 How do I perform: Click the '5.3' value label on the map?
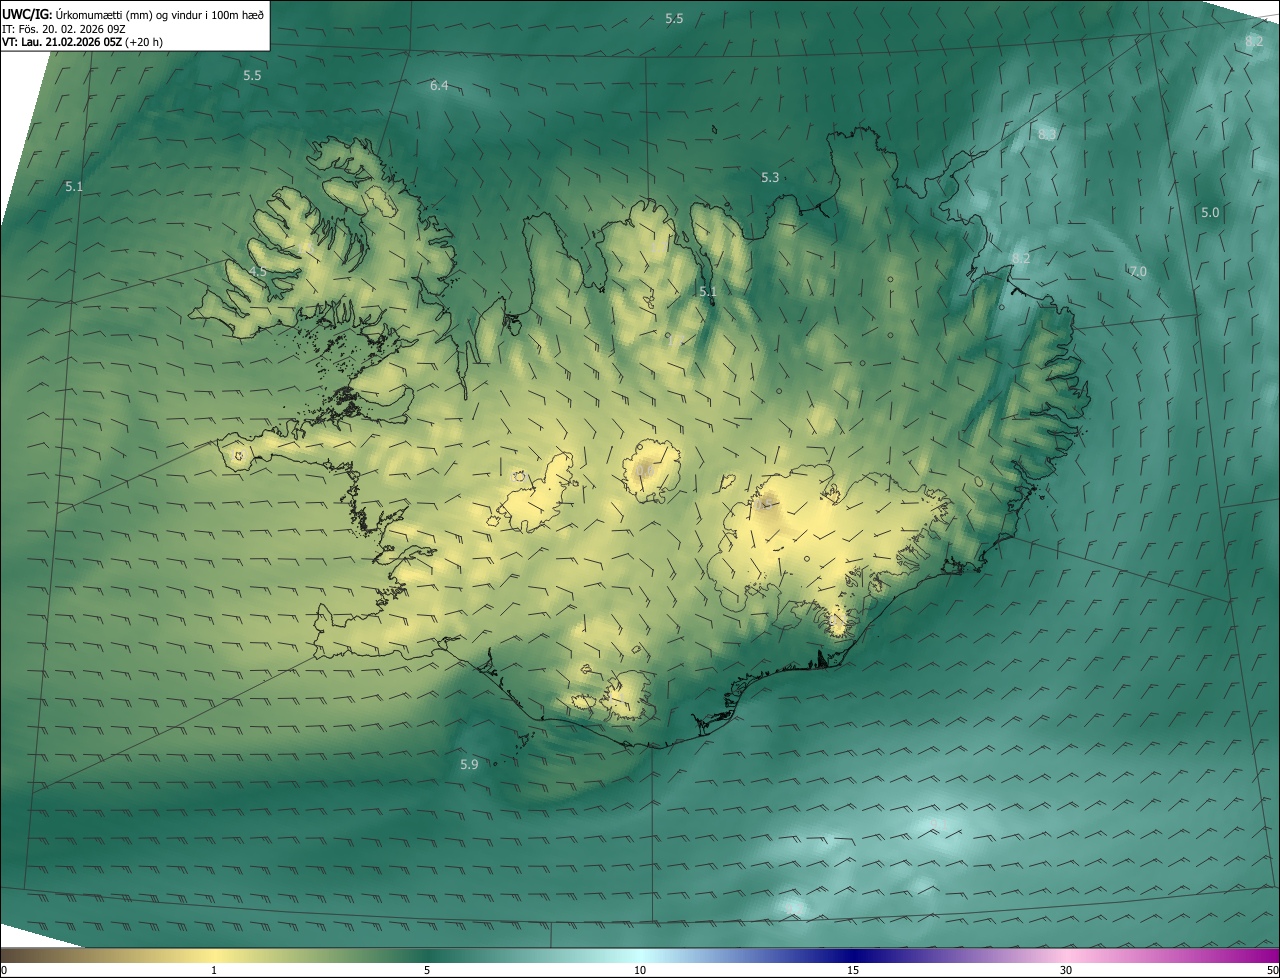click(770, 178)
